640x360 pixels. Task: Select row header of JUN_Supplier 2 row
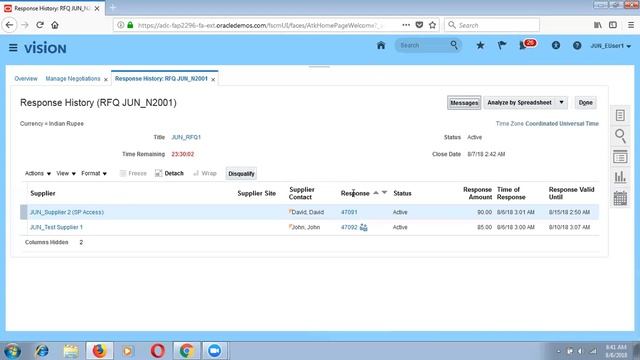[24, 212]
